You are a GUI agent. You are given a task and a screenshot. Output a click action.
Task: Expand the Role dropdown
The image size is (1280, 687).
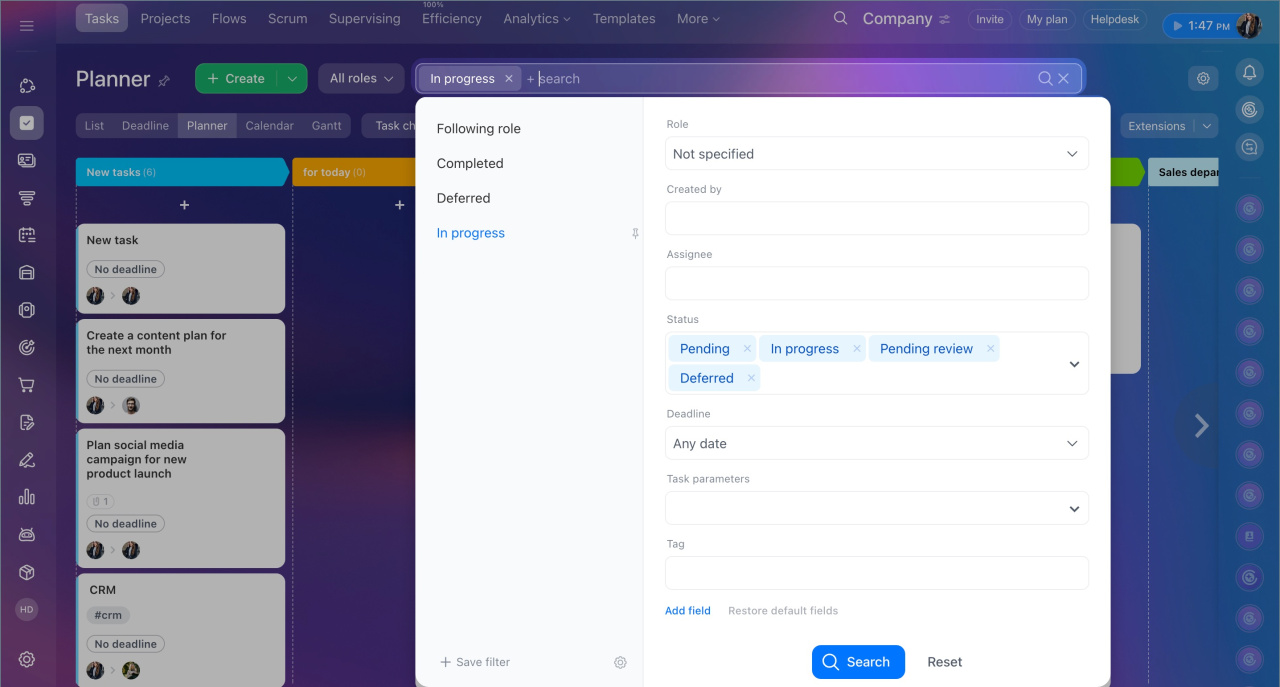876,154
